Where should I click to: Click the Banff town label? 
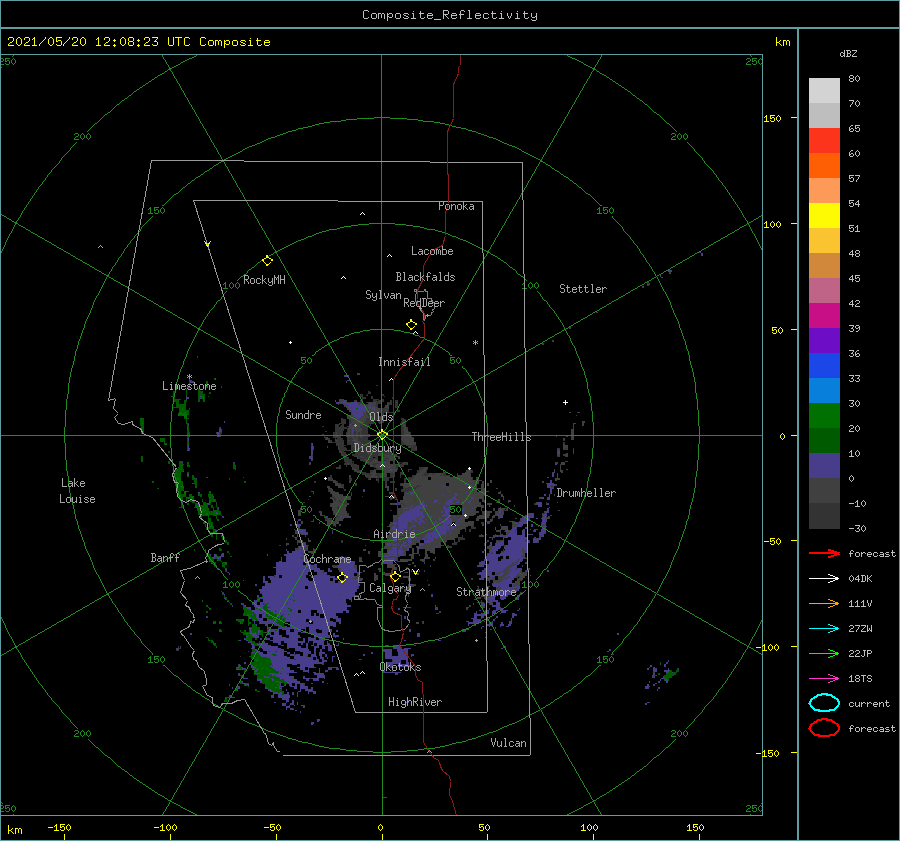click(165, 557)
